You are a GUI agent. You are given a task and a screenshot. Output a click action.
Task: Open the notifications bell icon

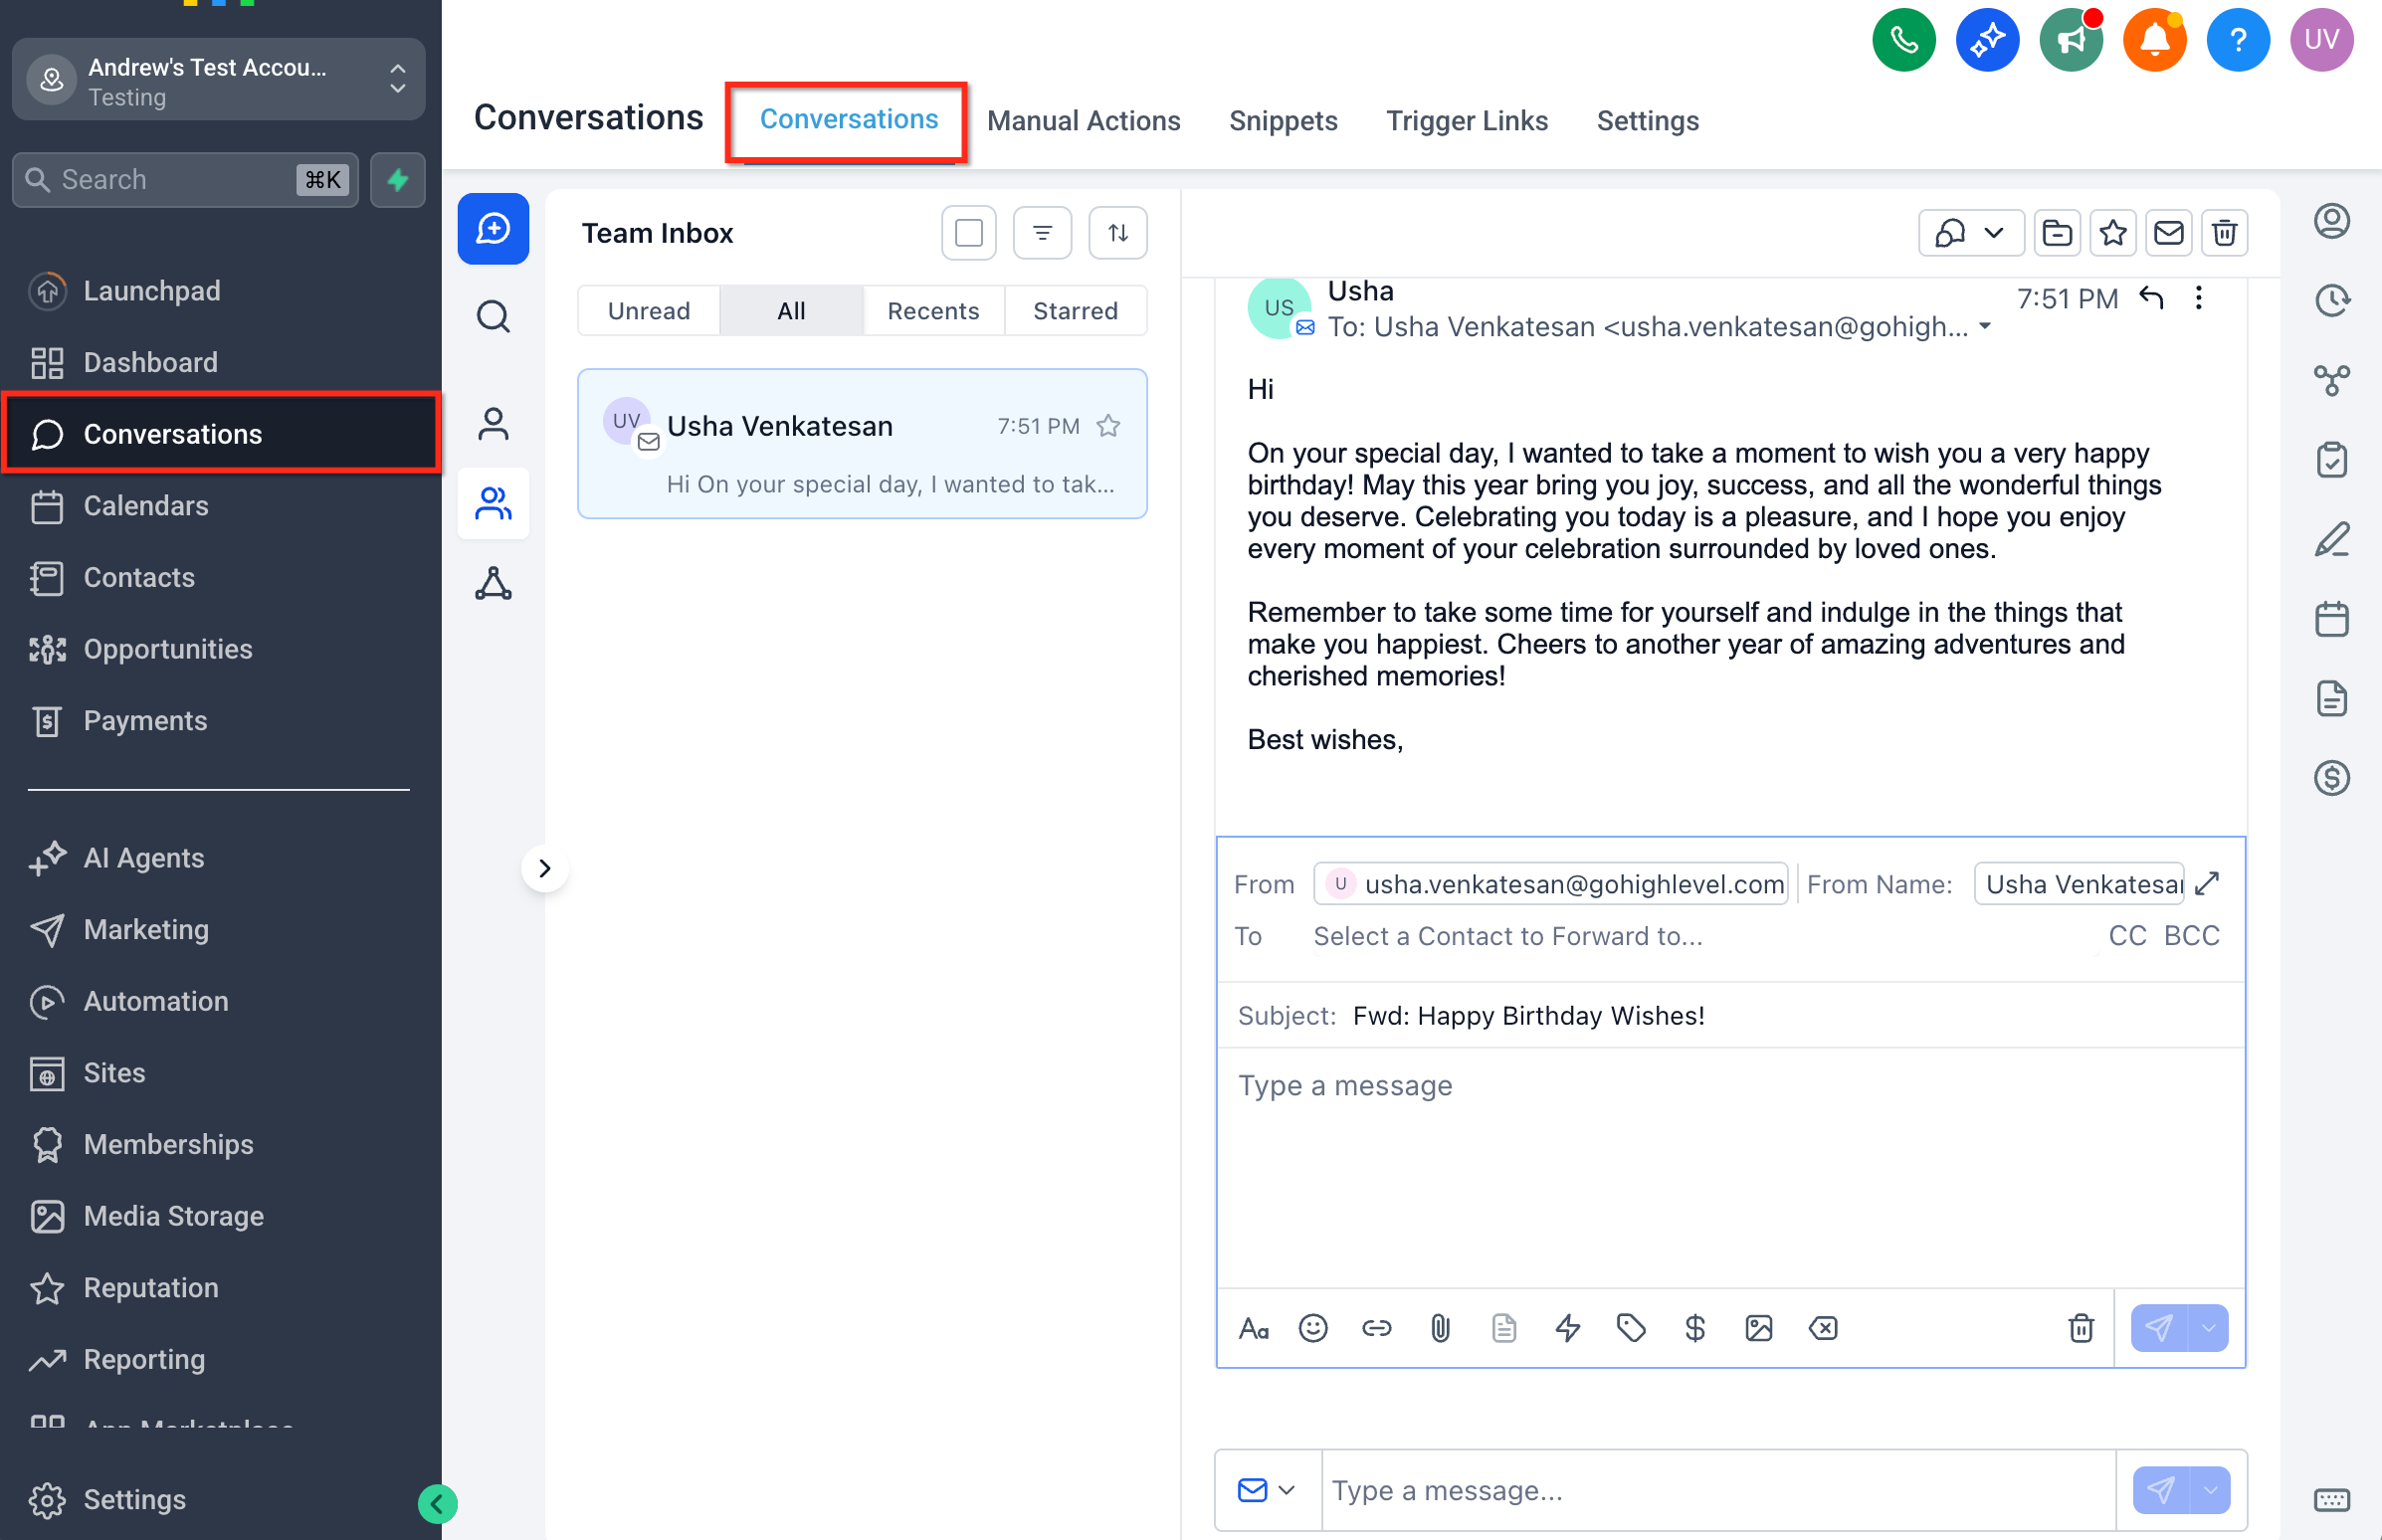coord(2154,40)
